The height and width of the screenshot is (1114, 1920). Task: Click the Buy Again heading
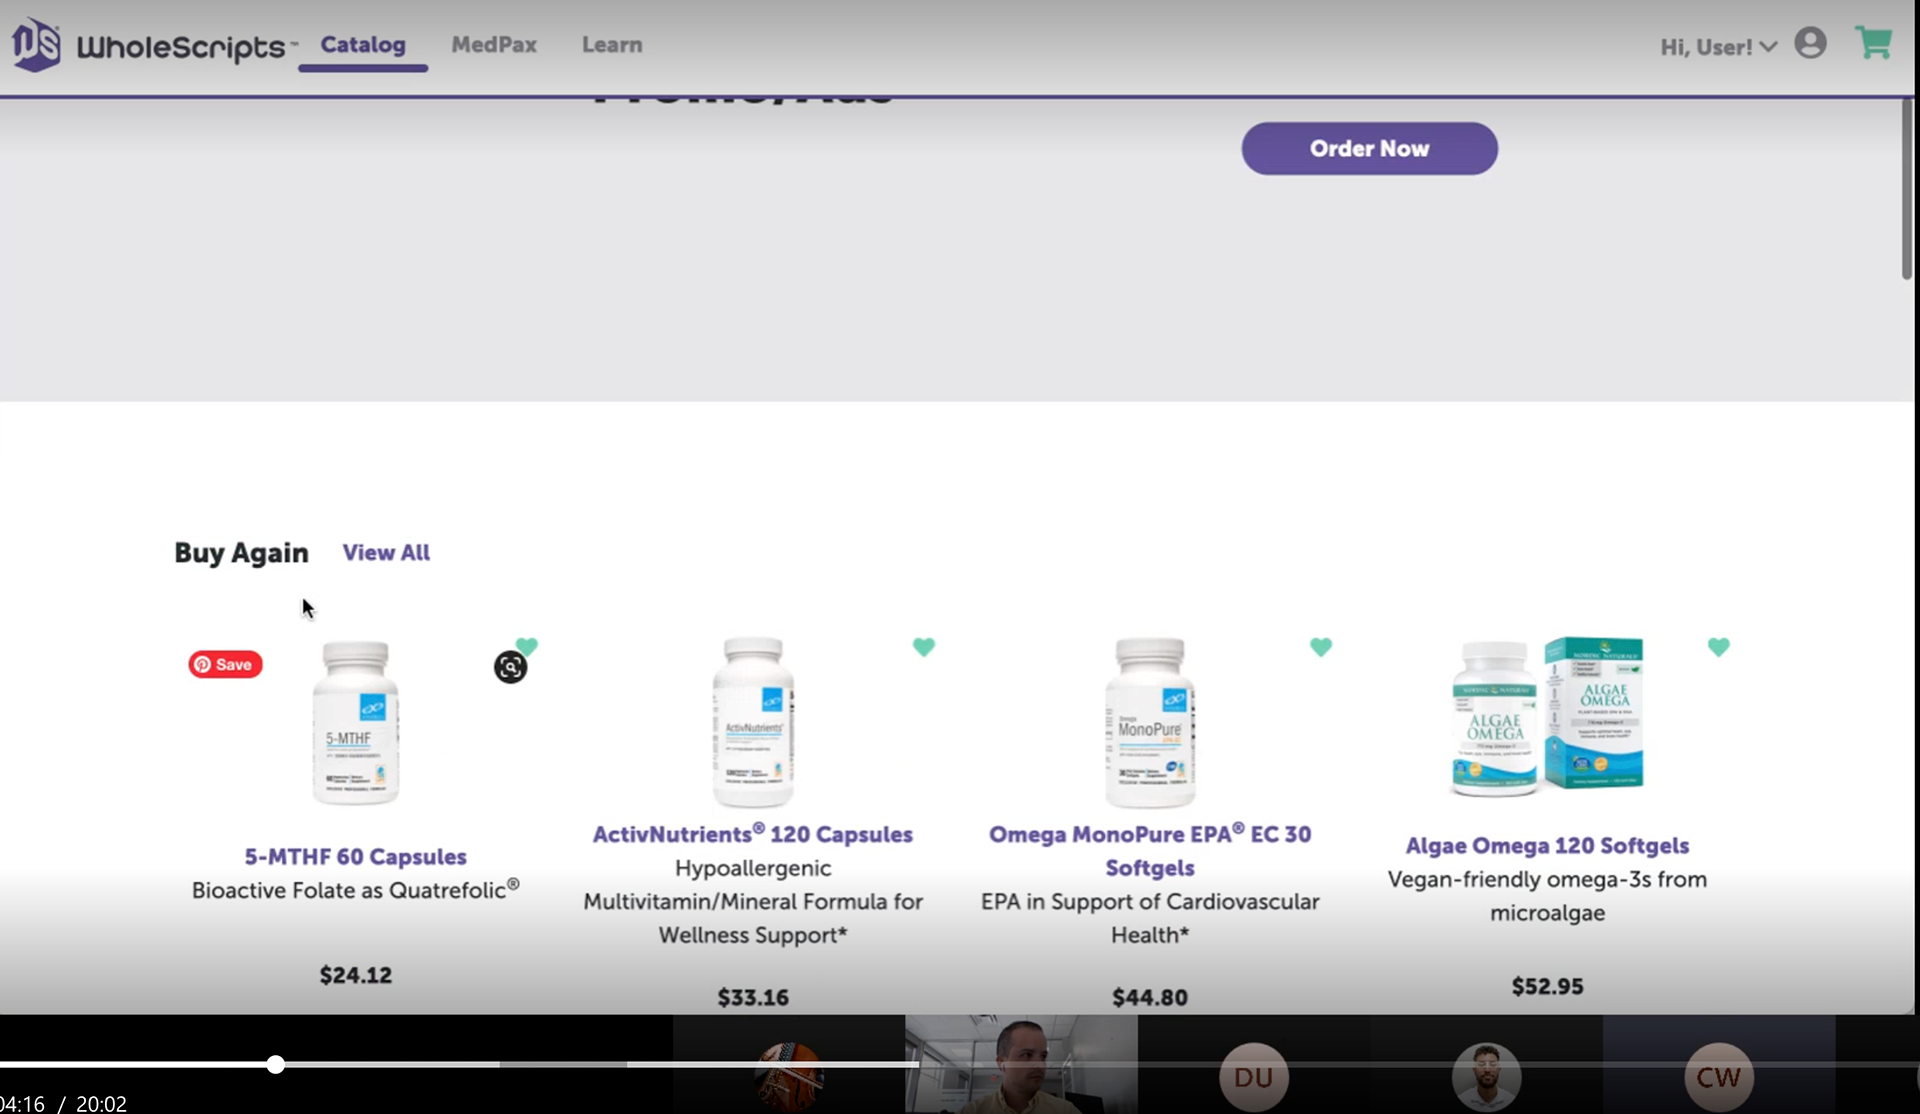(x=241, y=553)
